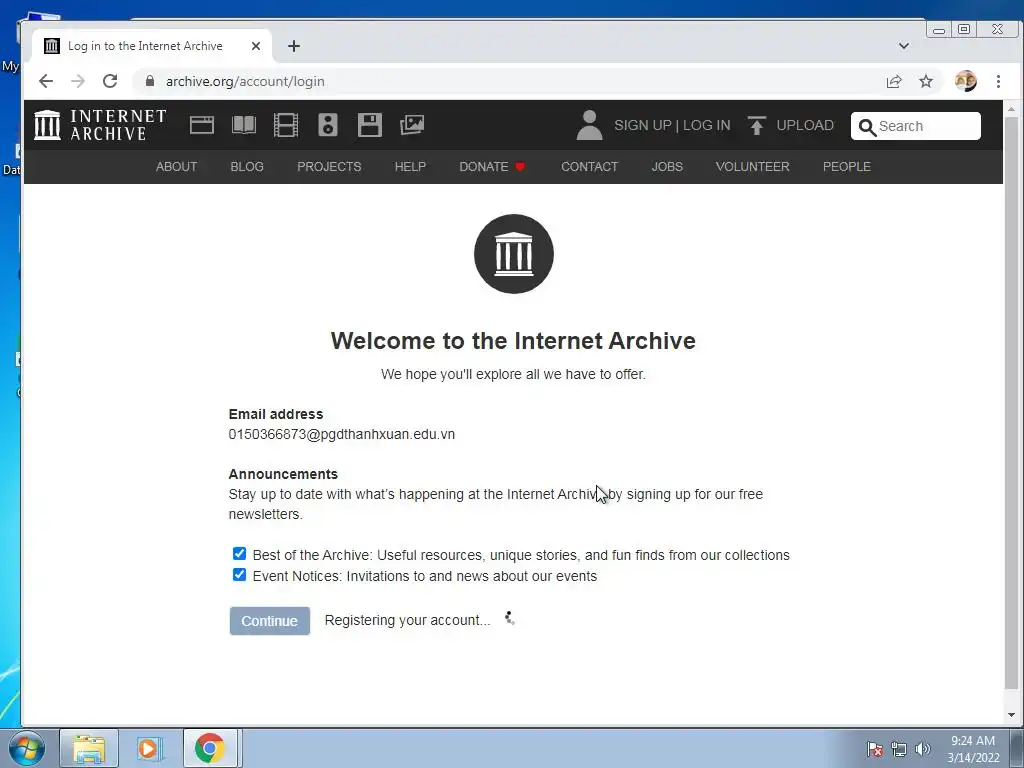Click the vertical scrollbar thumb

(1012, 402)
